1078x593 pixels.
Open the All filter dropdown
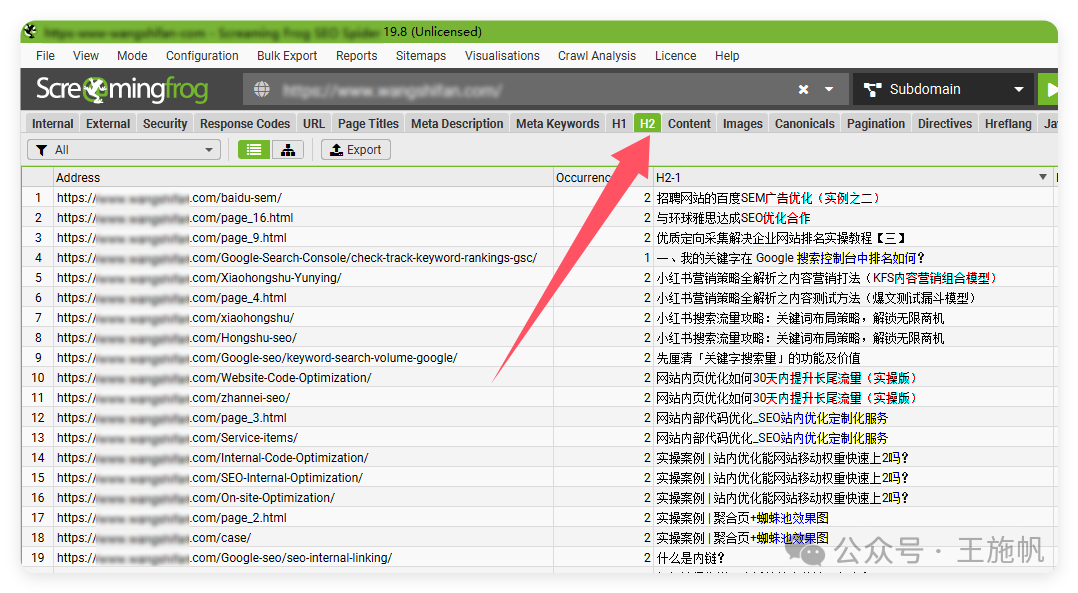(x=124, y=150)
